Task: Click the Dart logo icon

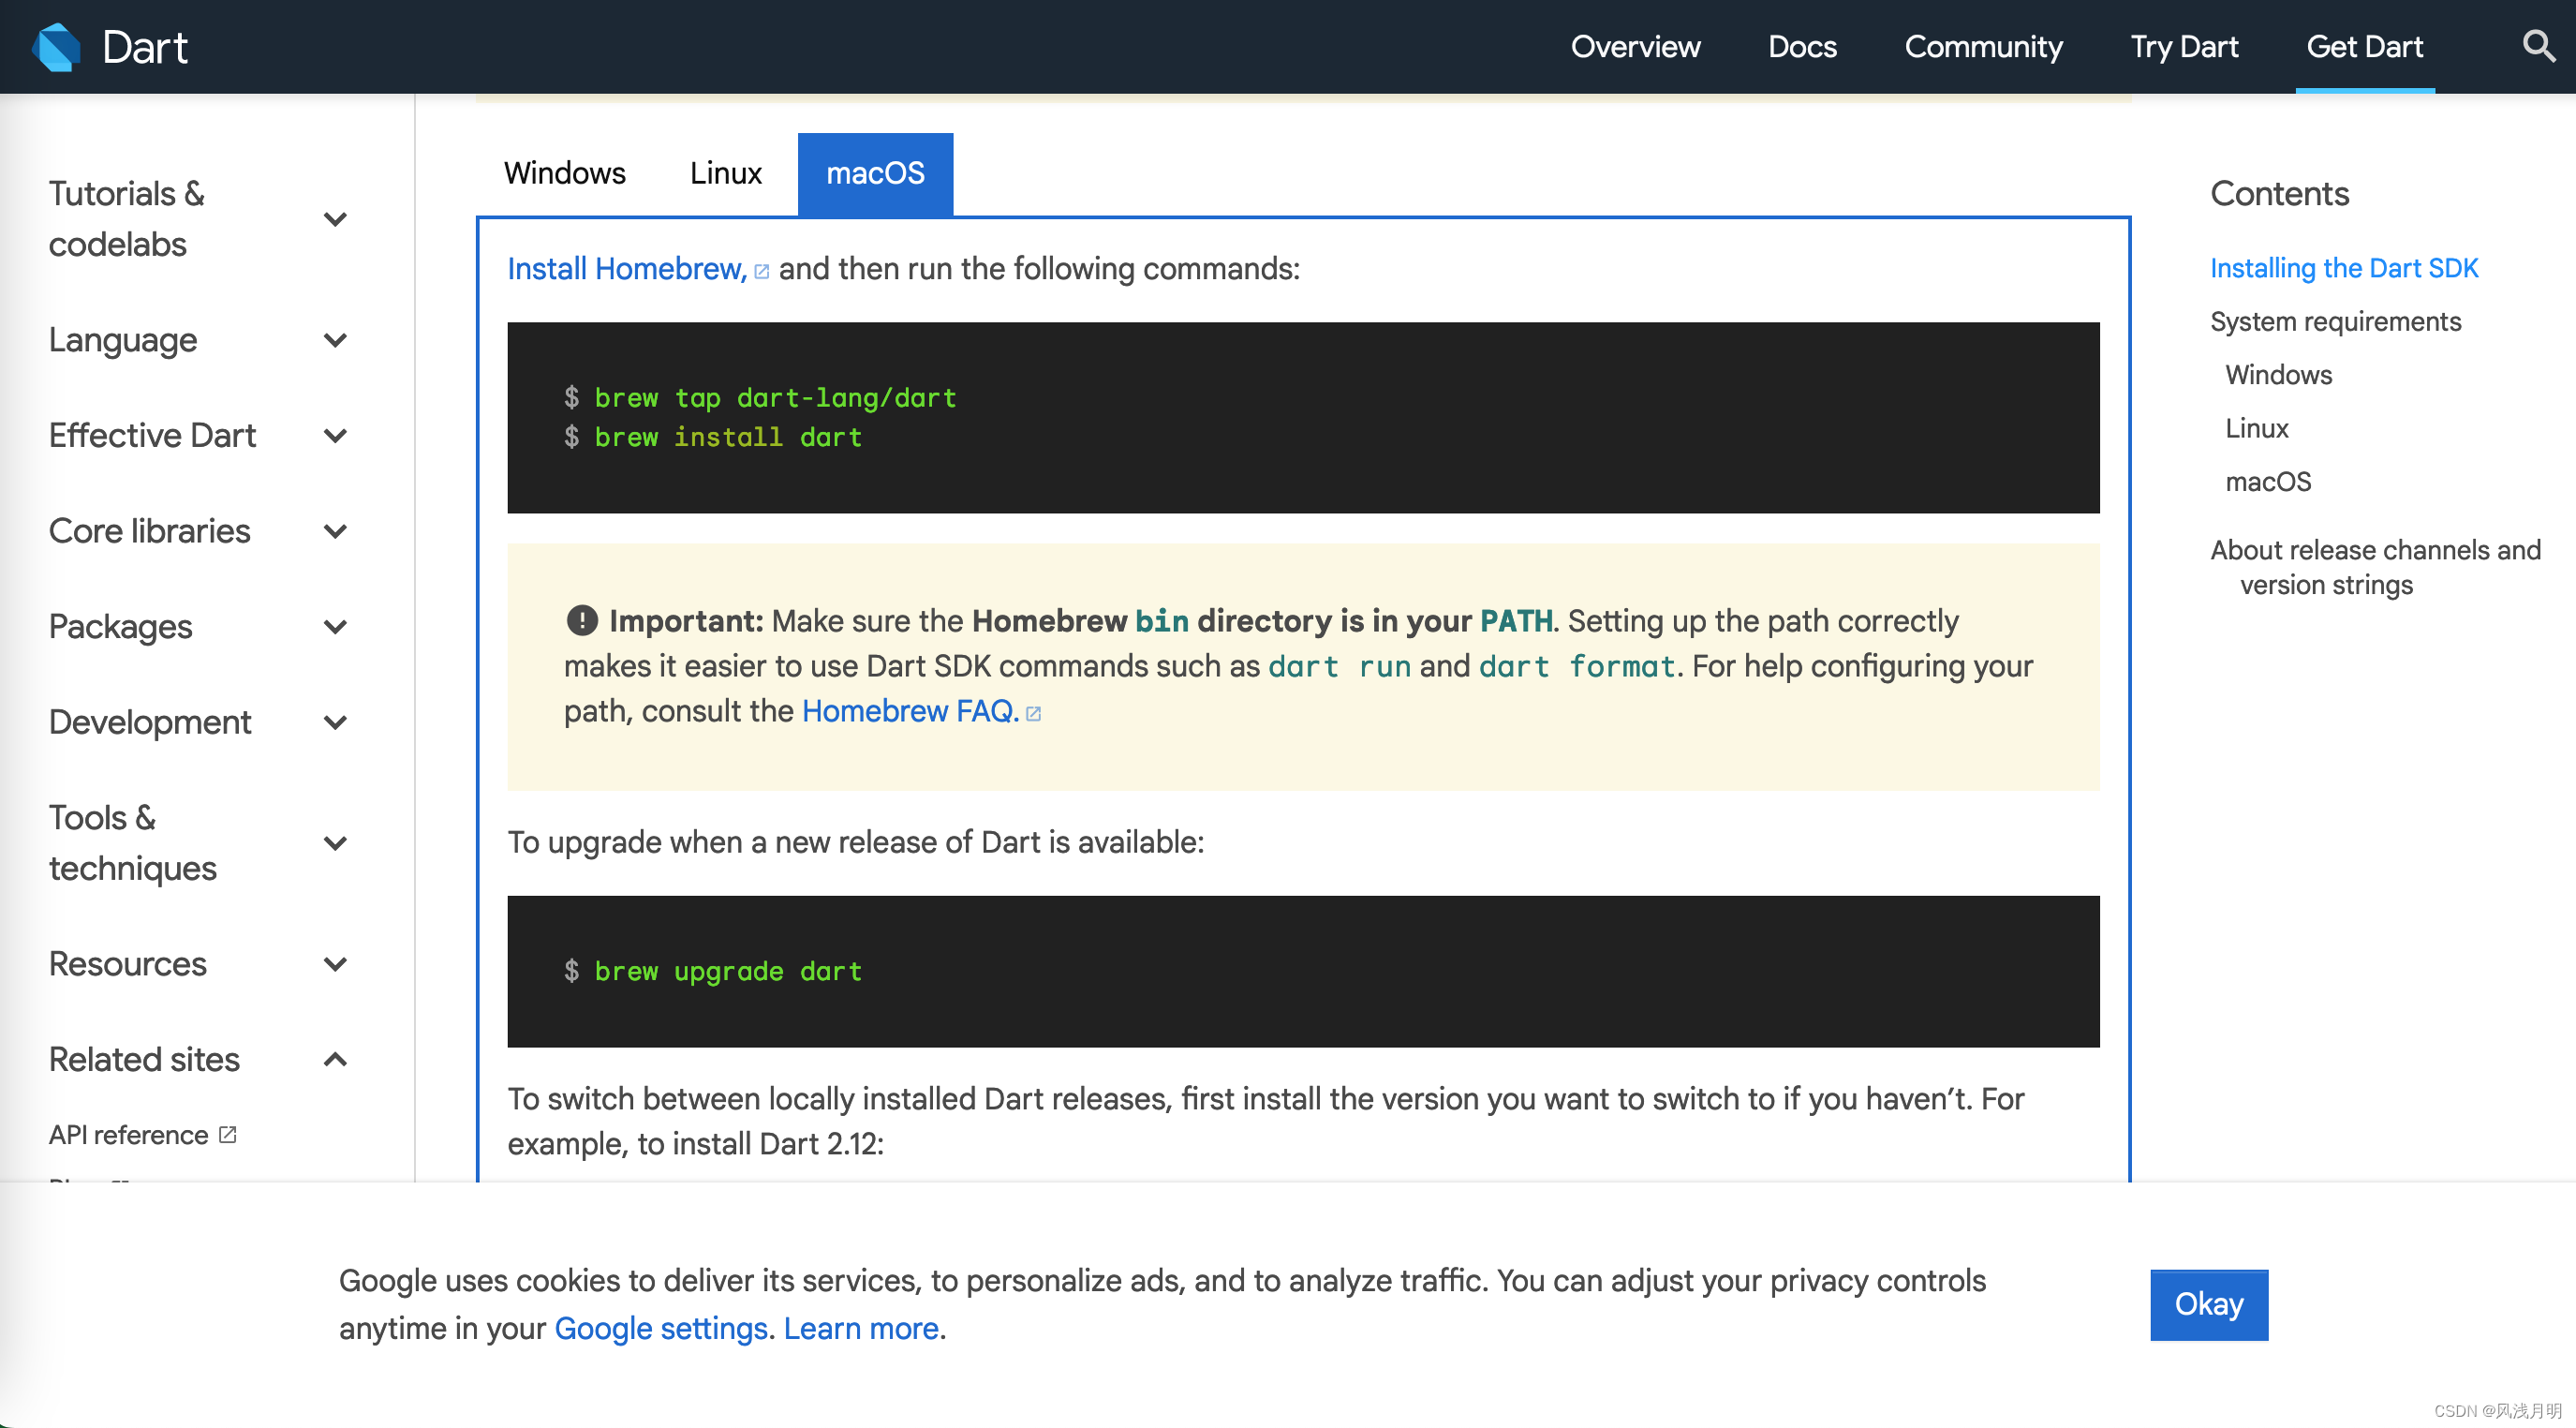Action: (x=57, y=47)
